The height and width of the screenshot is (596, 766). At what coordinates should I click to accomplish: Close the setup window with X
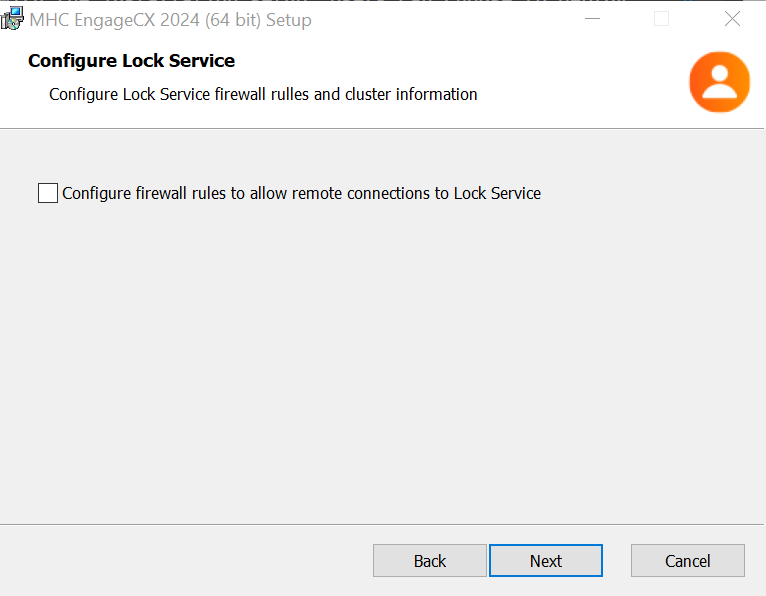[x=732, y=19]
